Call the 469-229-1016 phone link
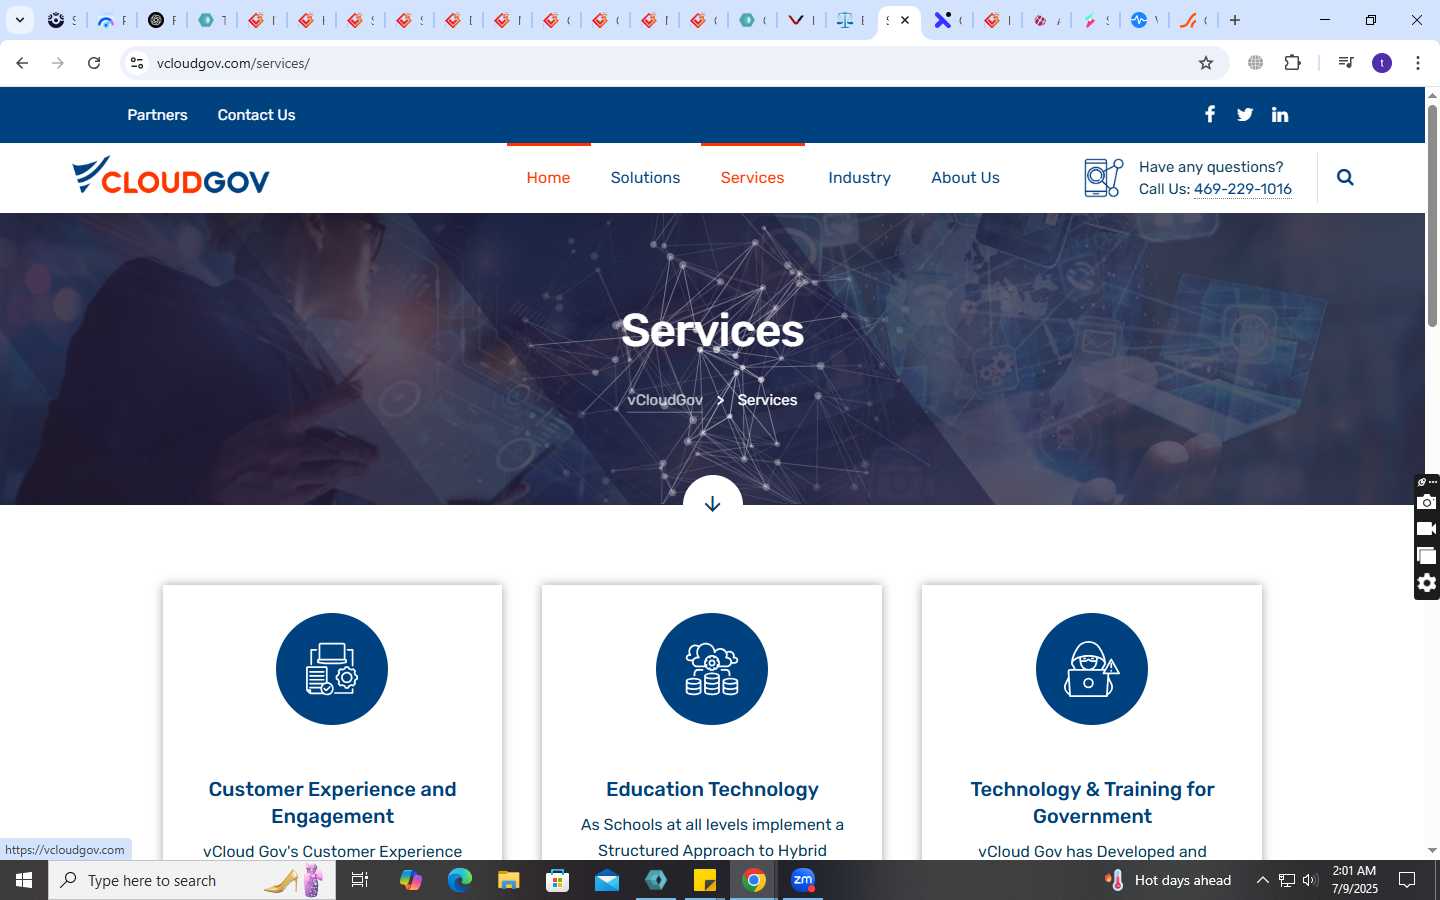Screen dimensions: 1440x900 tap(1243, 189)
